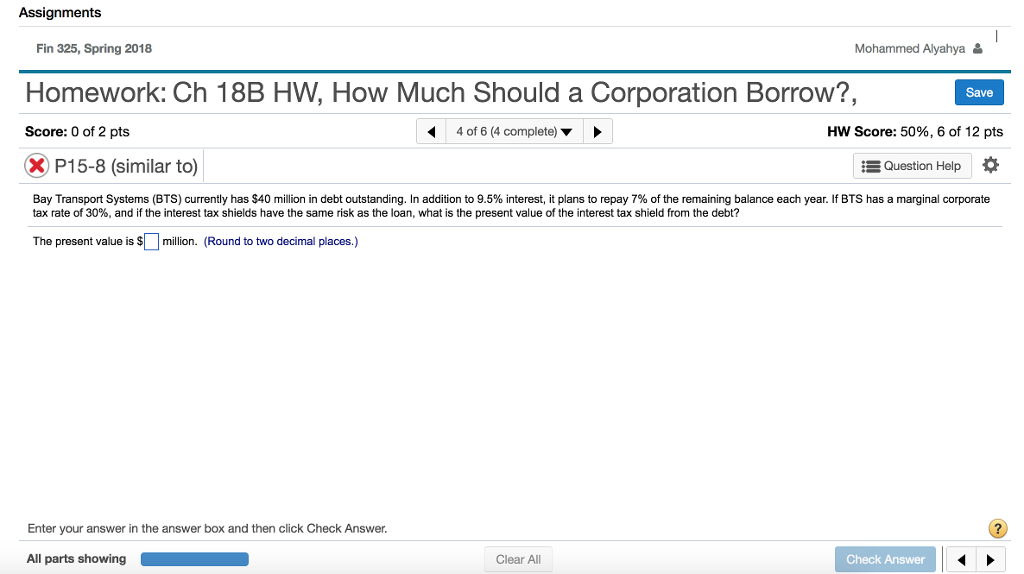Click the Save button
1024x574 pixels.
point(979,92)
